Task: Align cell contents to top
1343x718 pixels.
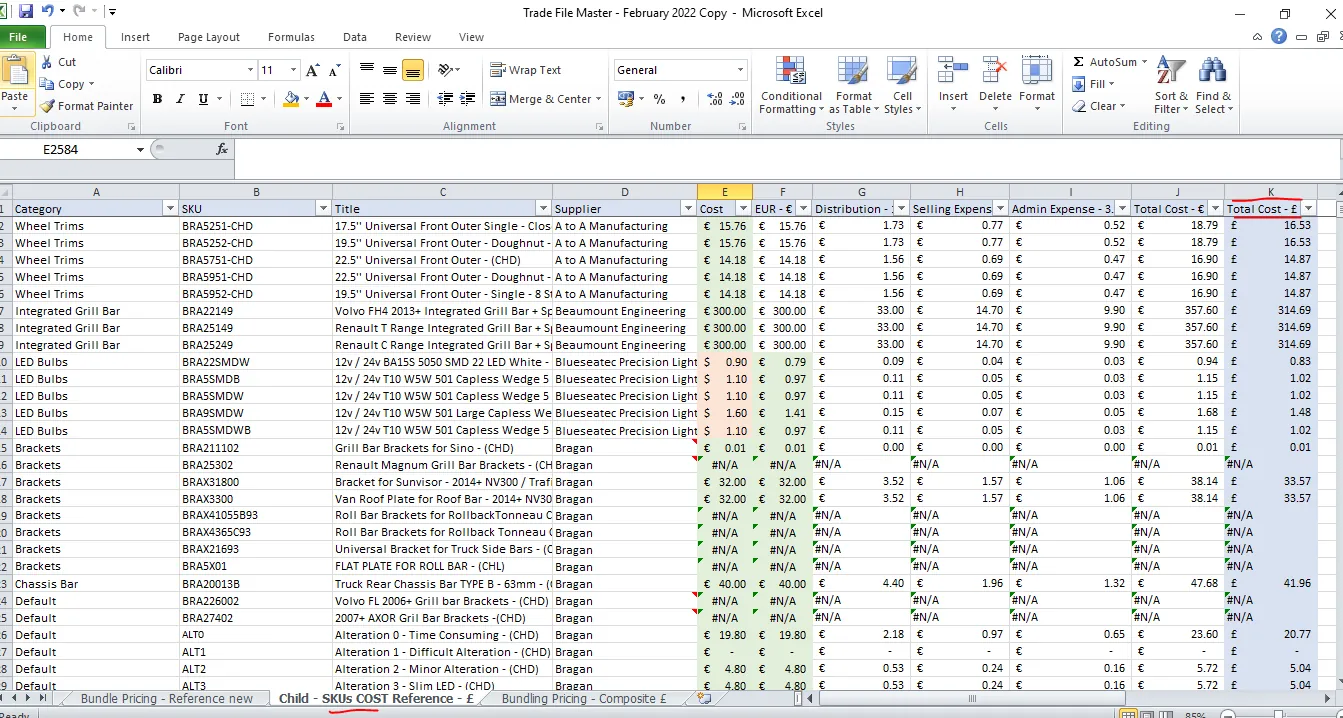Action: click(x=367, y=71)
